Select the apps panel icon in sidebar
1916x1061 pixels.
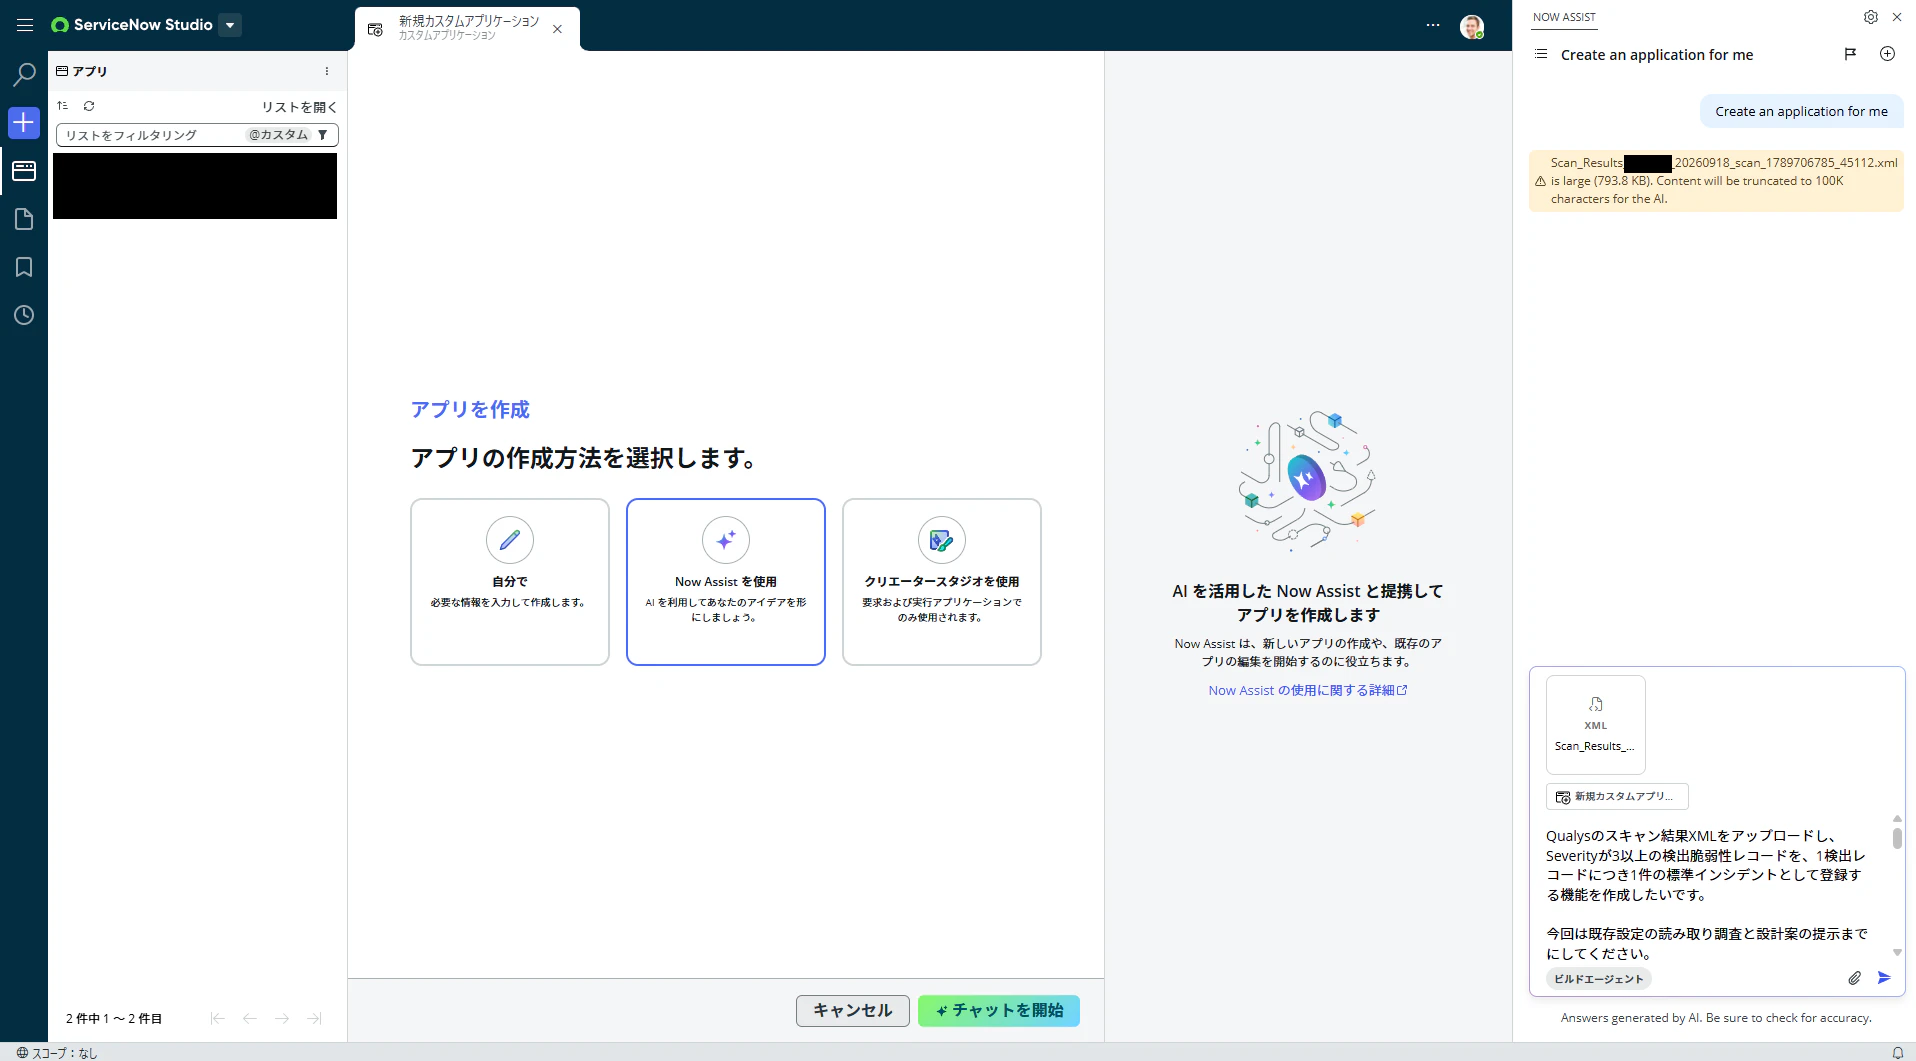coord(24,171)
